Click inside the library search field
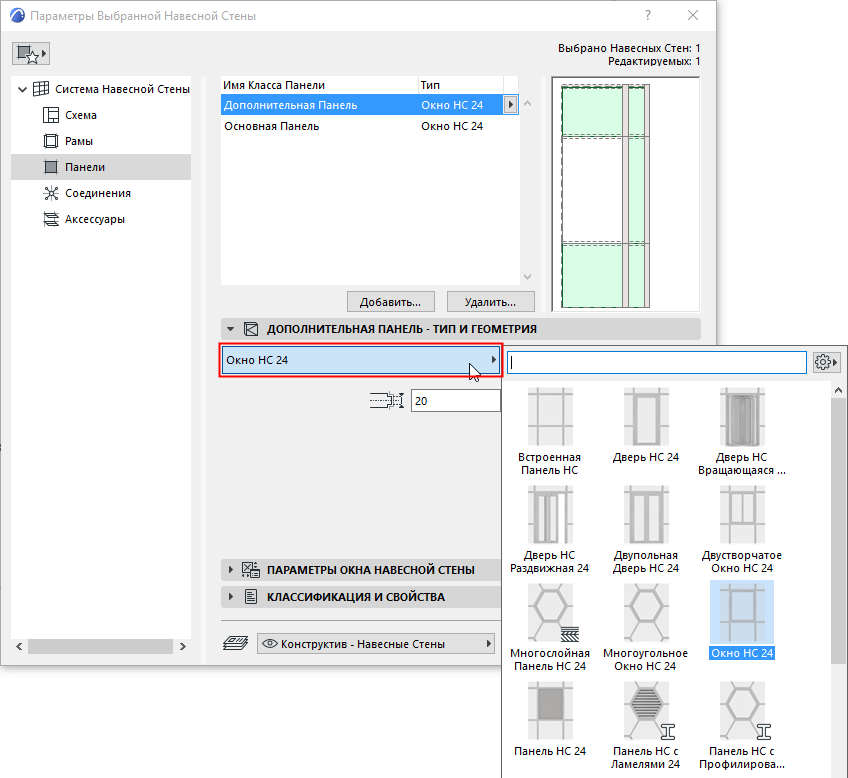848x778 pixels. coord(655,362)
